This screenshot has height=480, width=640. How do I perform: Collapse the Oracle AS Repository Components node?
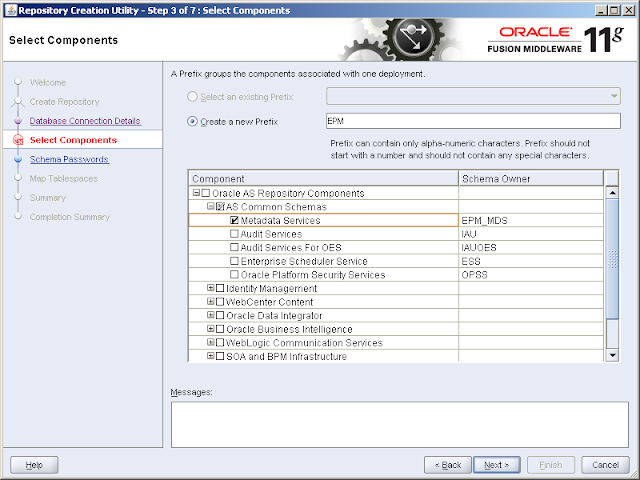[196, 193]
